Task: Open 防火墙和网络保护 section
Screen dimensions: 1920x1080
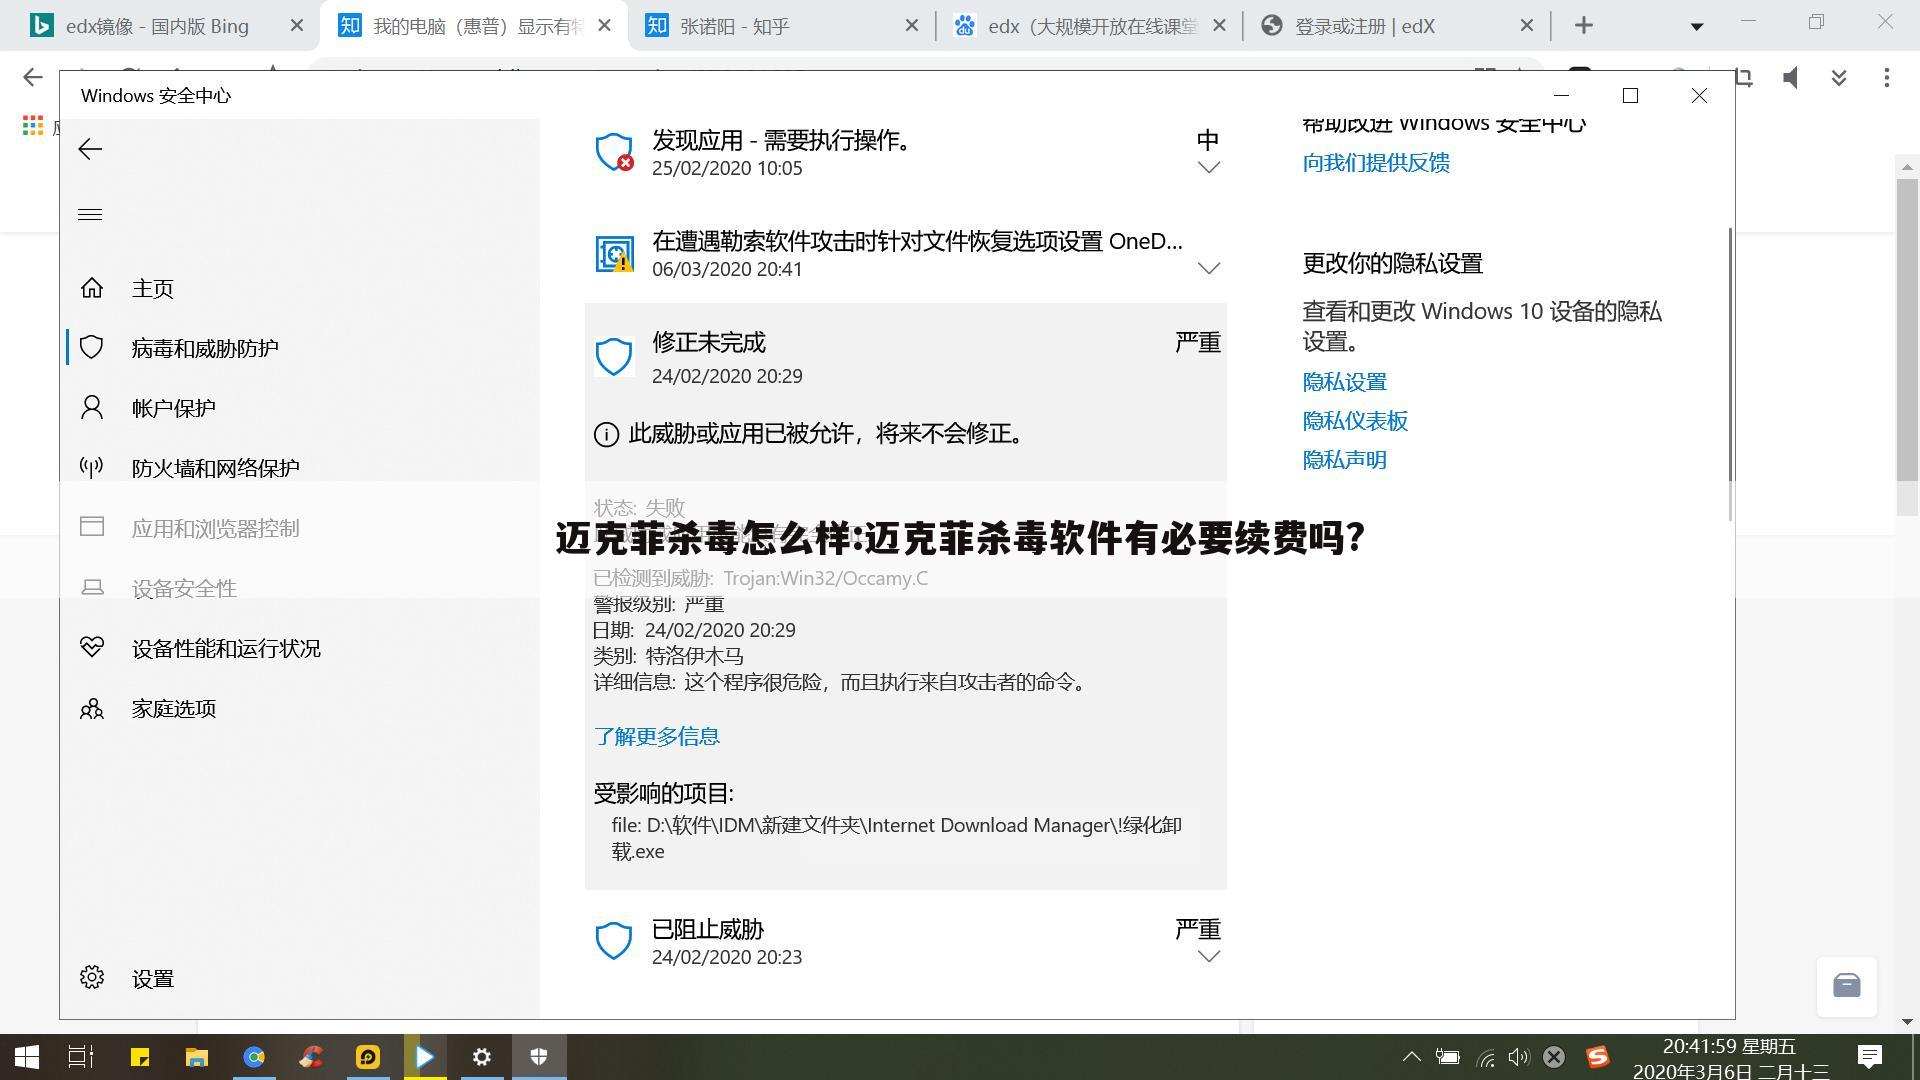Action: pos(216,468)
